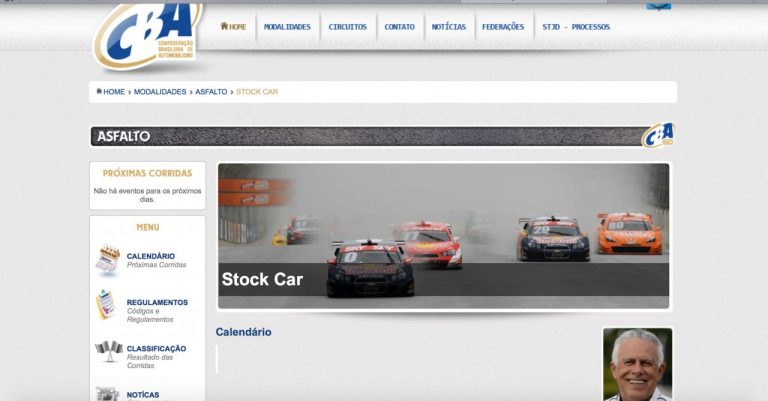Screen dimensions: 768x401
Task: Open Notícias in the top navigation
Action: pos(448,27)
